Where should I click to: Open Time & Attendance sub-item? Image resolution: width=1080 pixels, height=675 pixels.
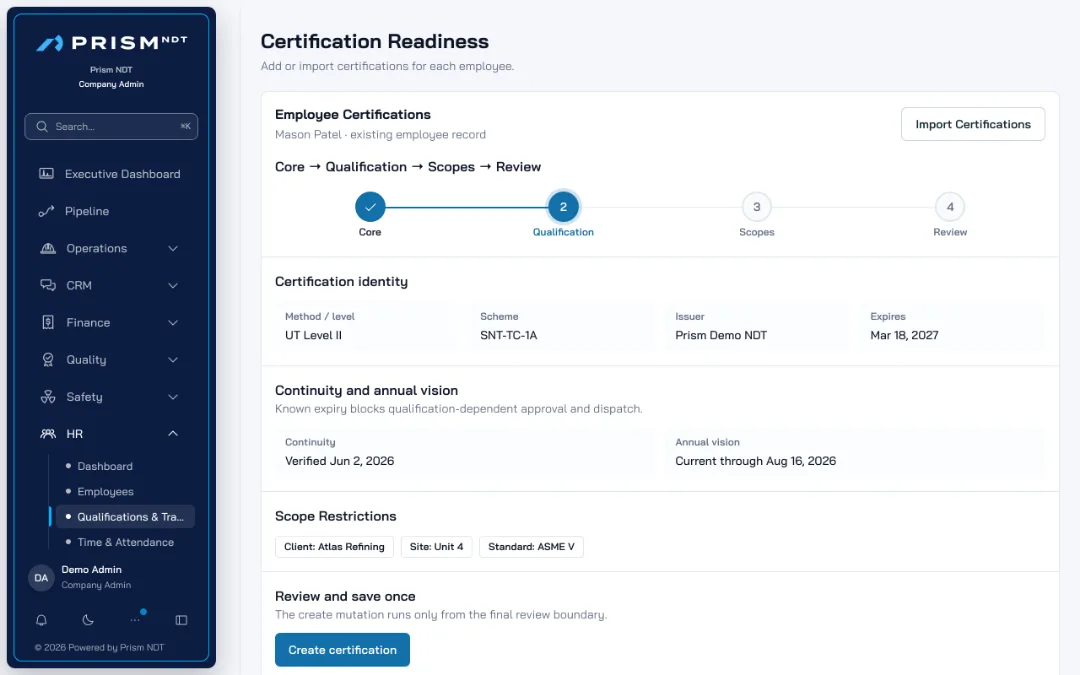click(125, 542)
